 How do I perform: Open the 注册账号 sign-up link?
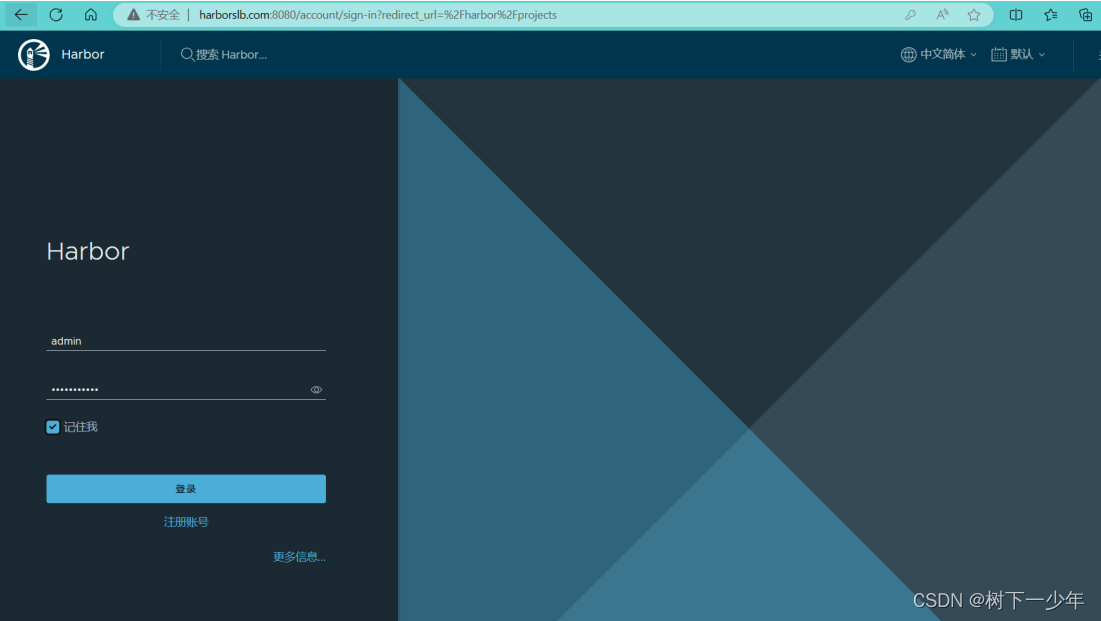[x=186, y=522]
